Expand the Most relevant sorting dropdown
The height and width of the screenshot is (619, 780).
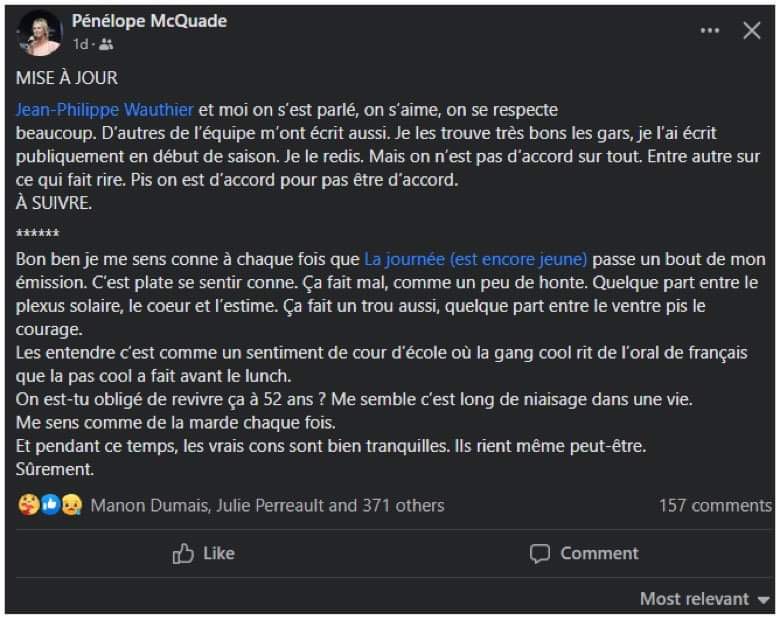[705, 599]
